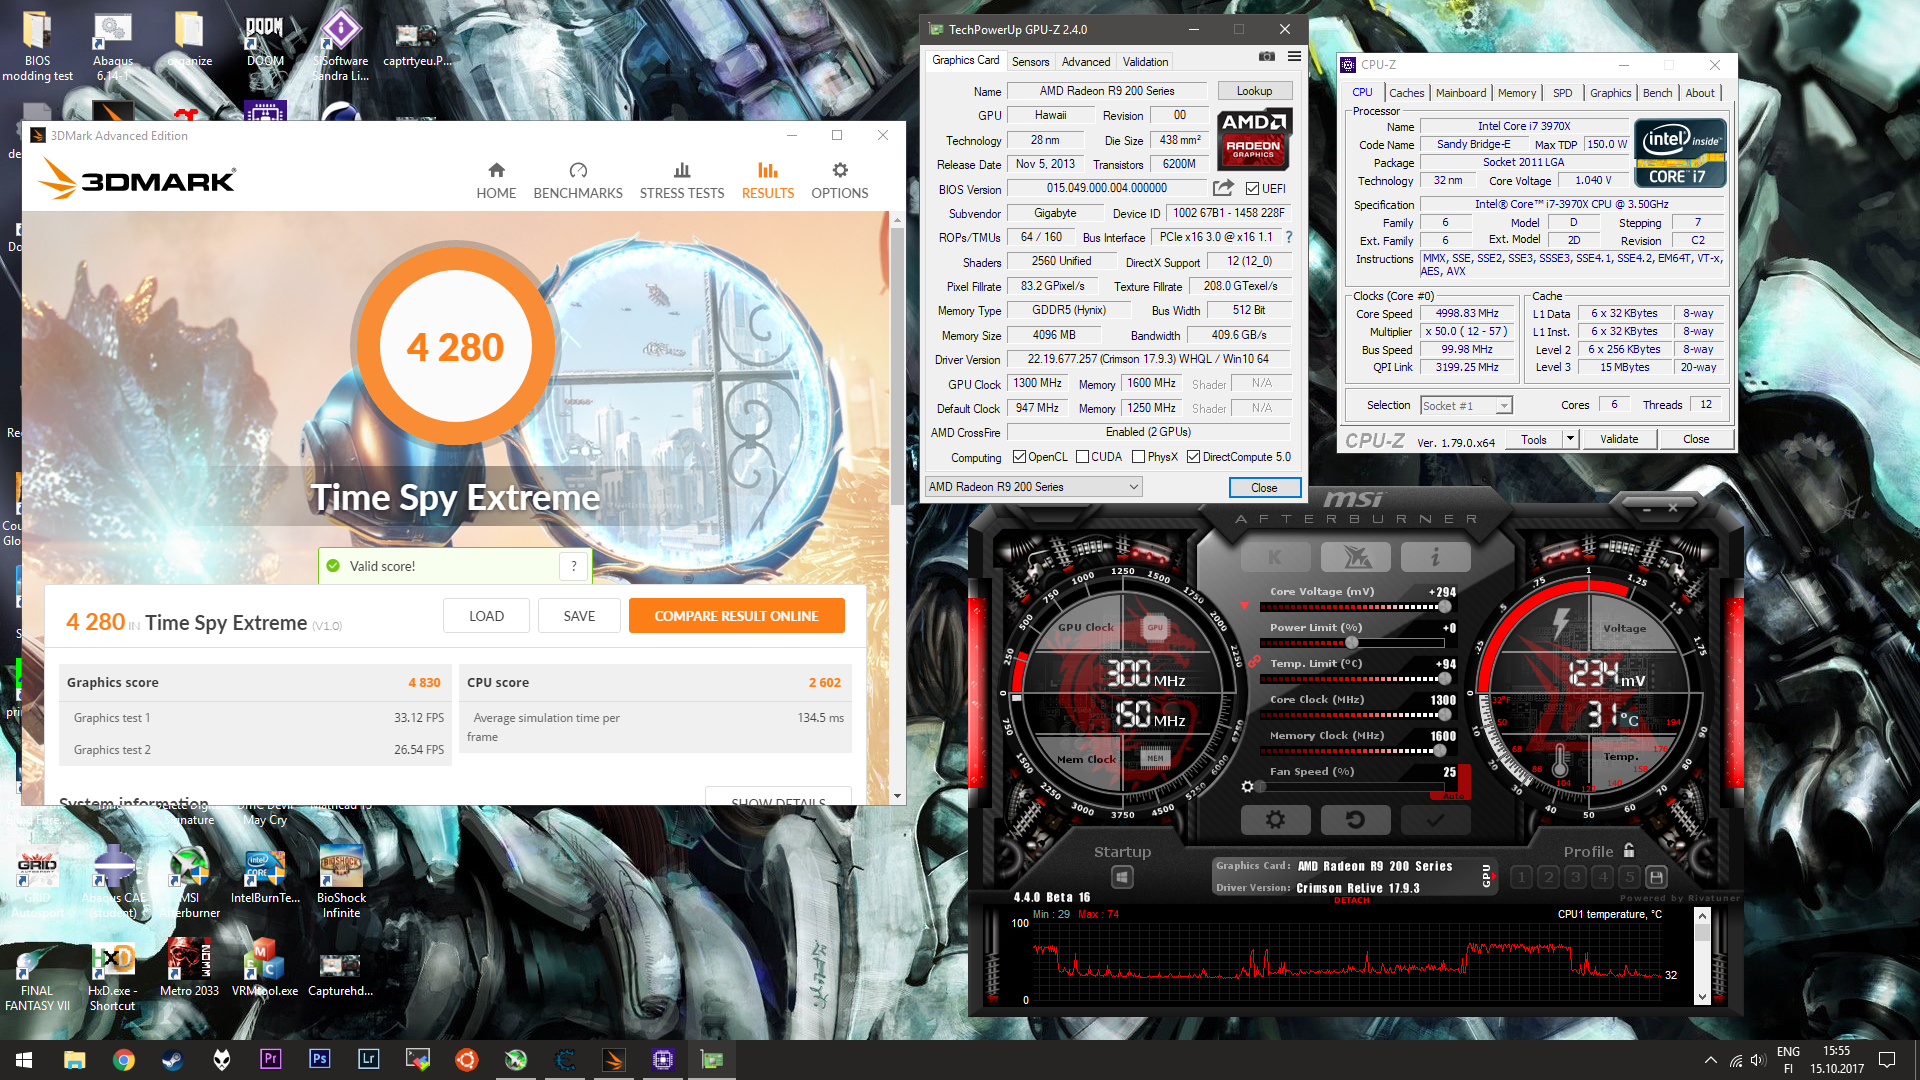Open the Metro 2033 desktop icon
1920x1080 pixels.
189,967
